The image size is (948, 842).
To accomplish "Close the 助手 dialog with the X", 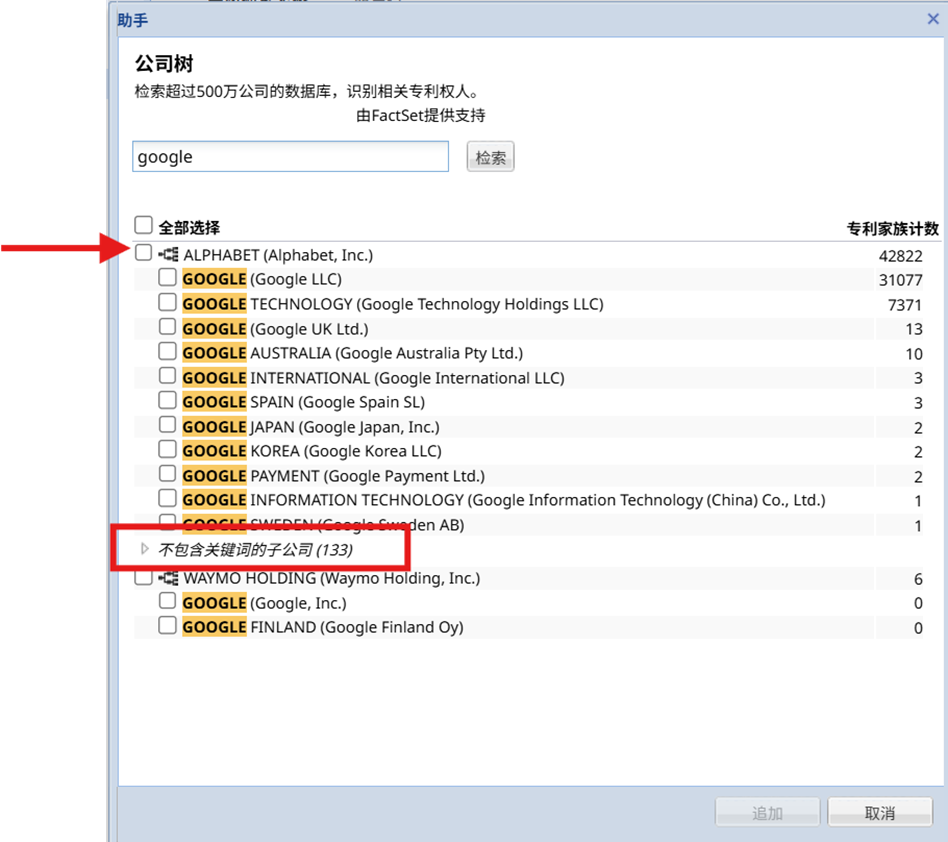I will point(933,19).
